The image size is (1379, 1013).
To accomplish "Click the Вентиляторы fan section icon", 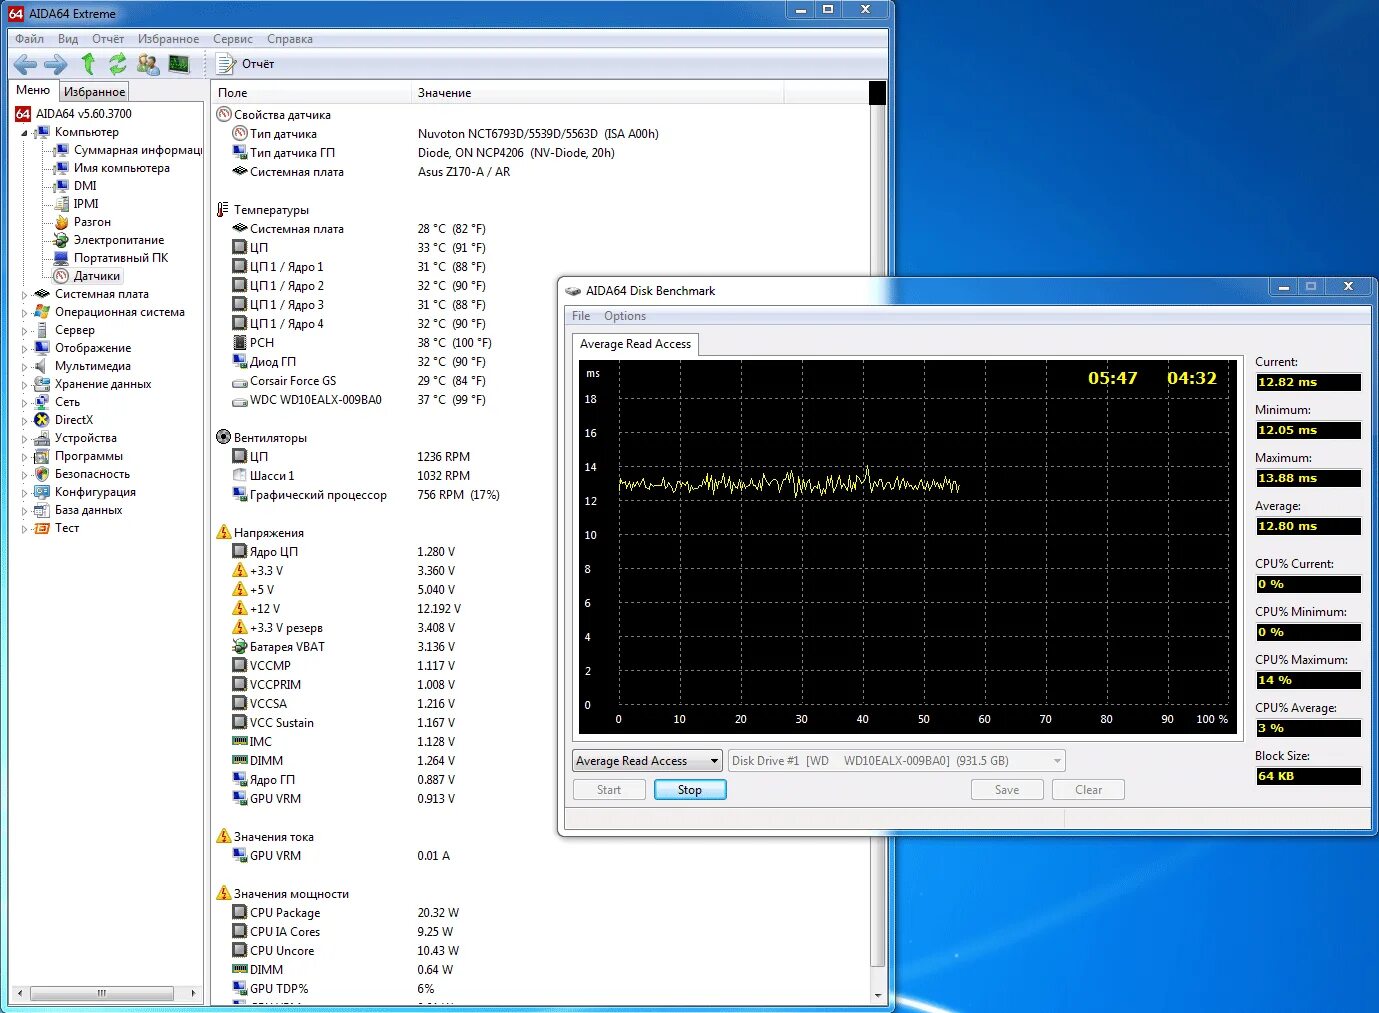I will 224,438.
